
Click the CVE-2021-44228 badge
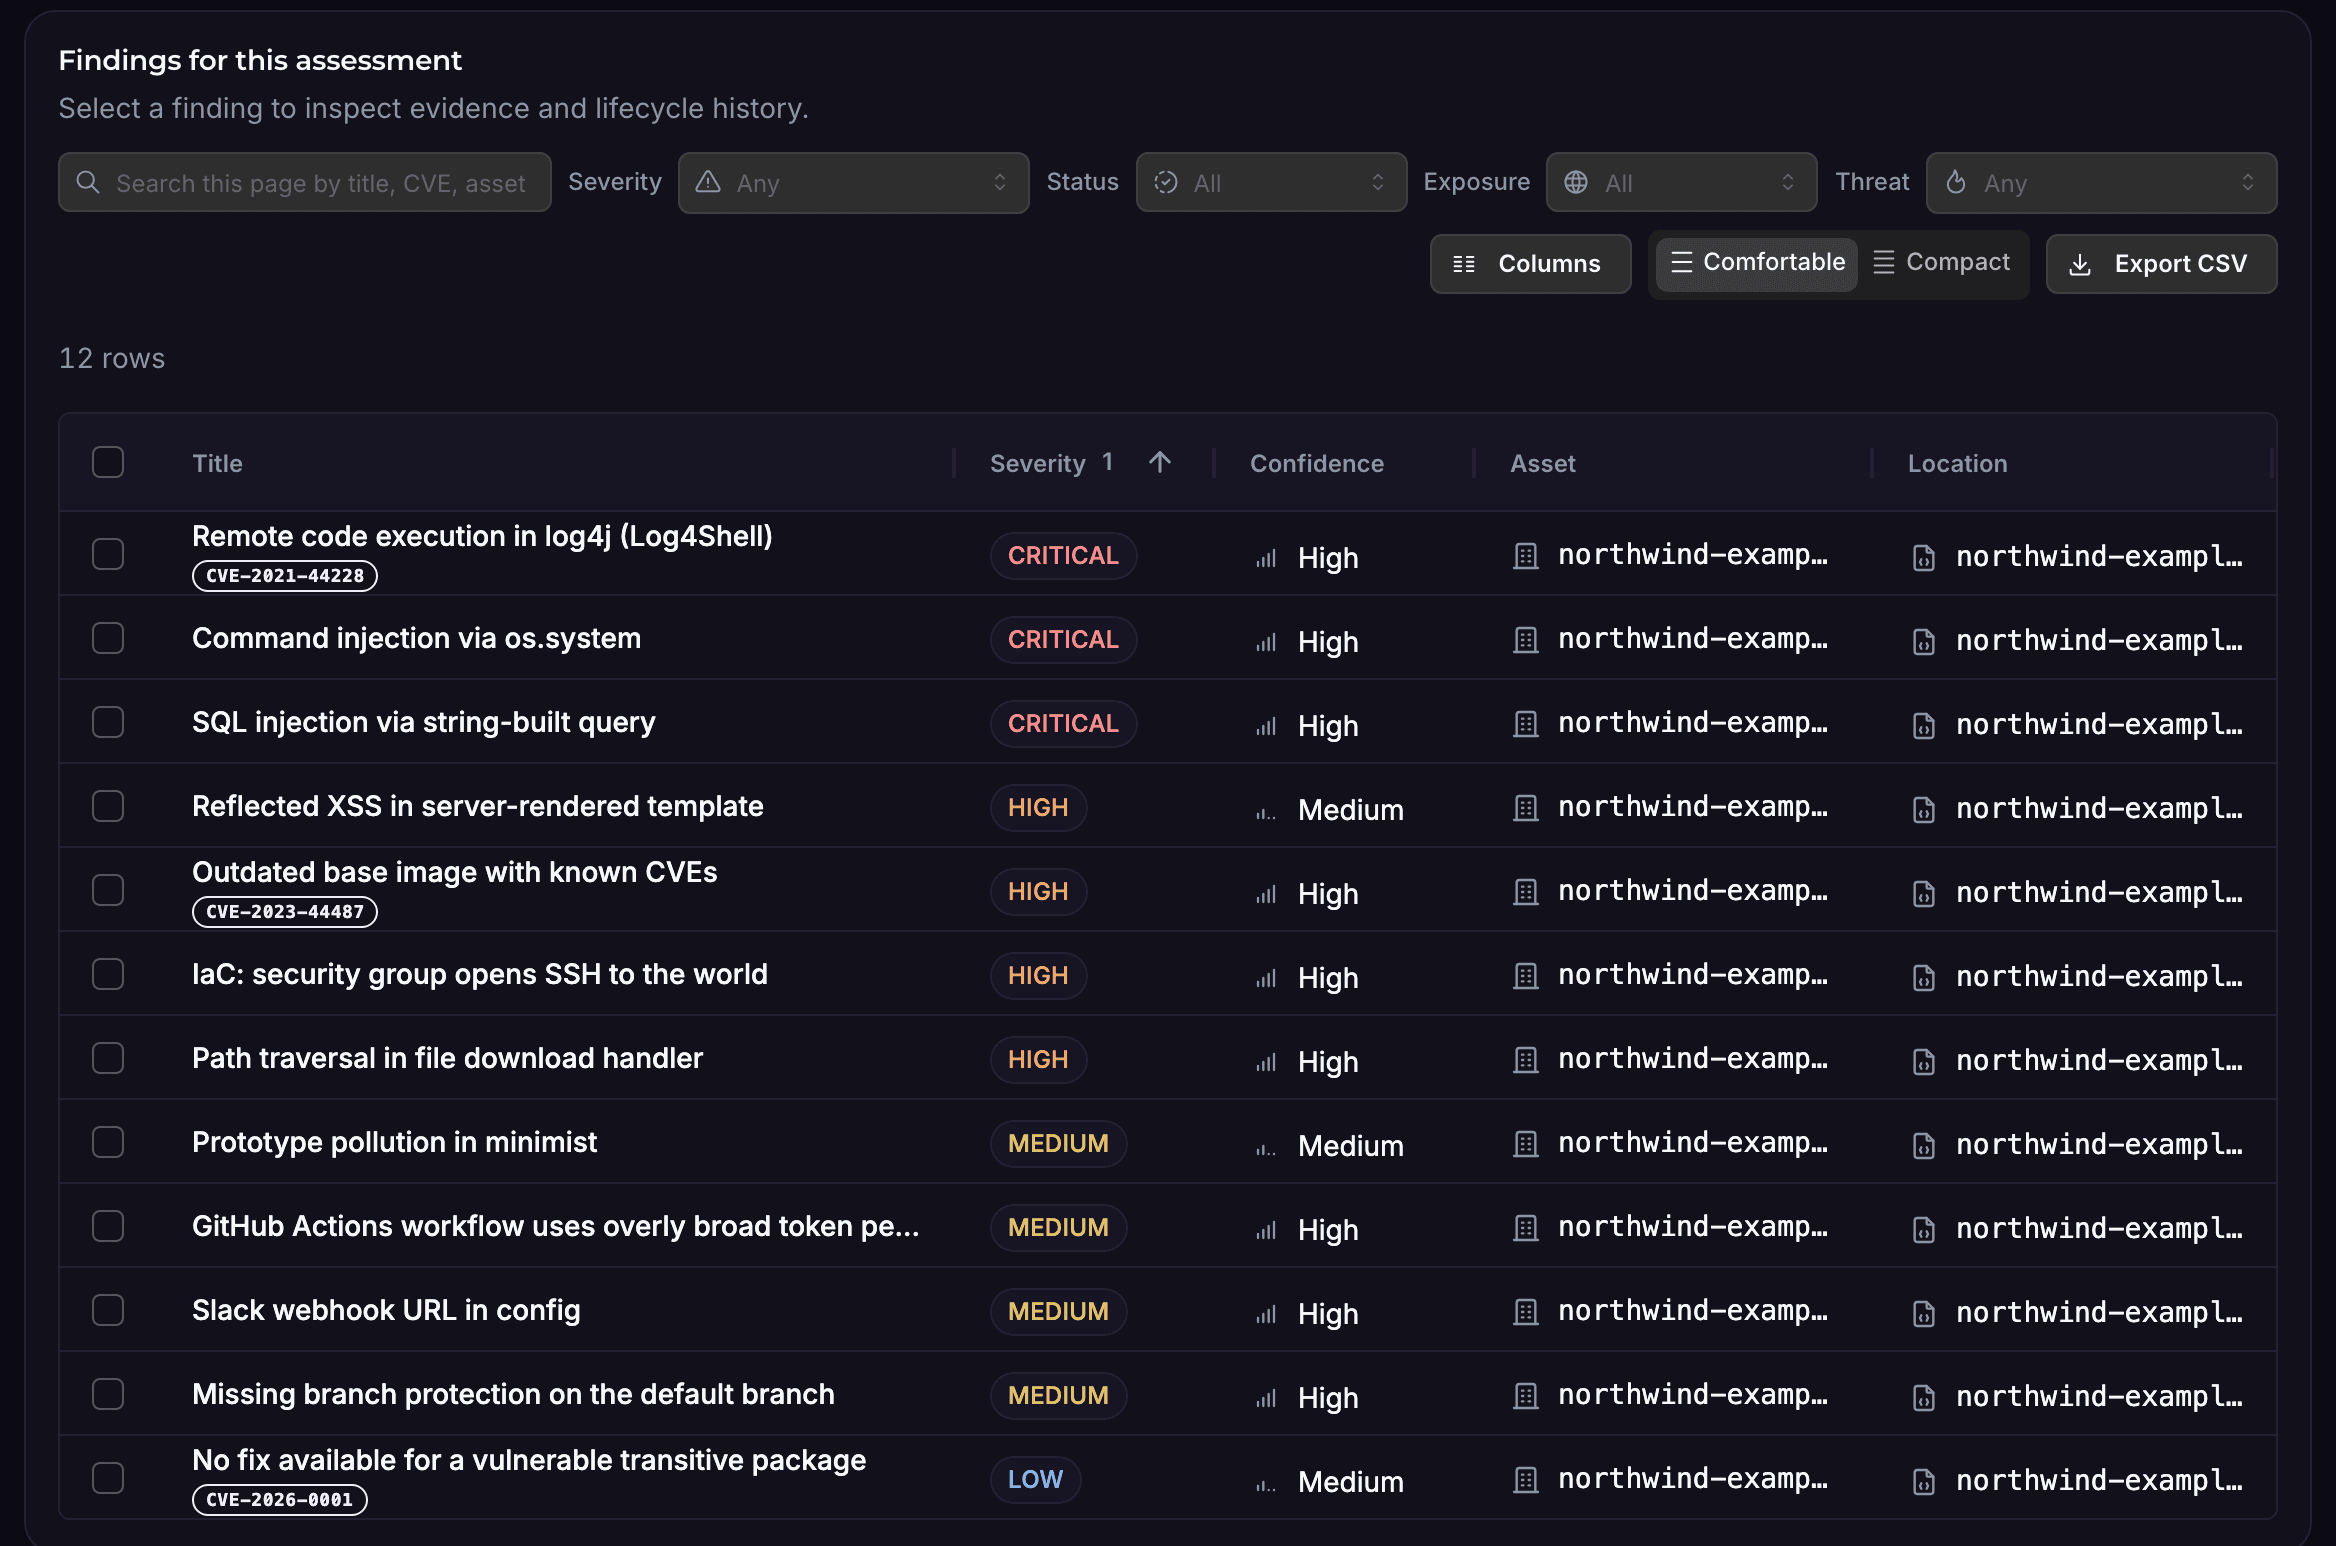pos(285,576)
